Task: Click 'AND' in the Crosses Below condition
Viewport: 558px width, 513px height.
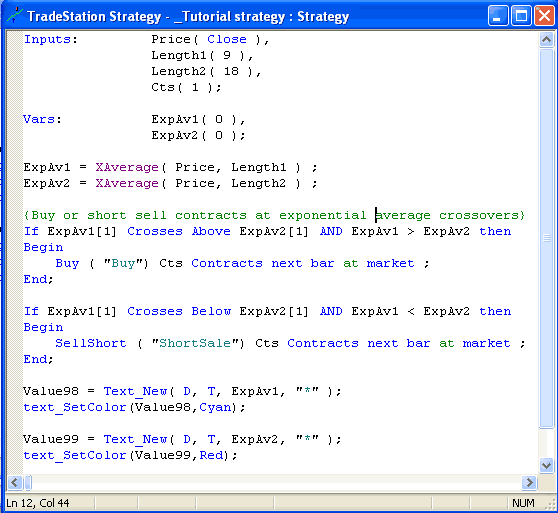Action: point(331,311)
